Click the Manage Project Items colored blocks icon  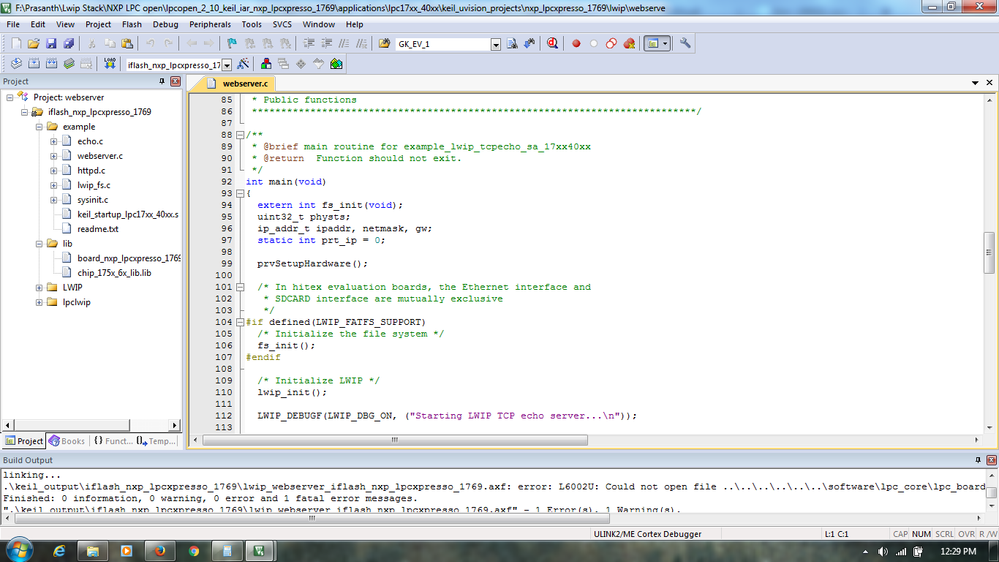click(x=266, y=64)
